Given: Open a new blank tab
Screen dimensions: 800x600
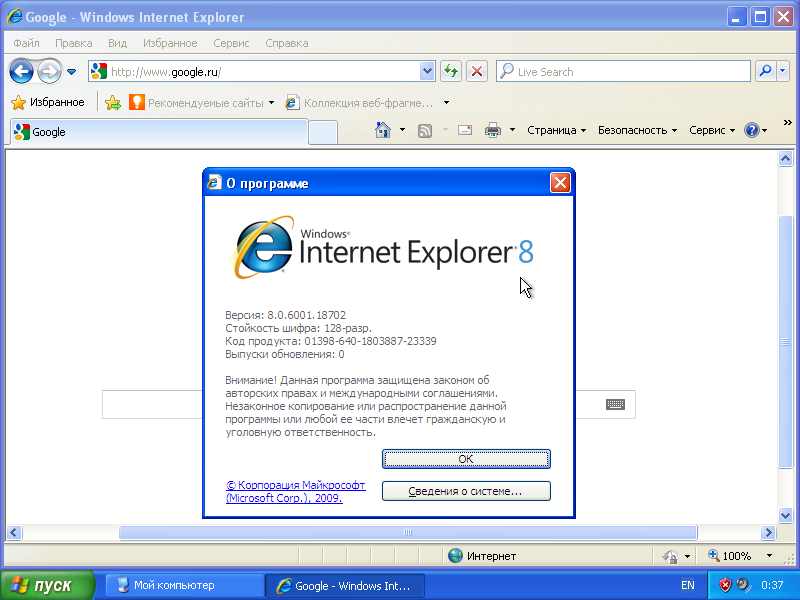Looking at the screenshot, I should (x=323, y=133).
